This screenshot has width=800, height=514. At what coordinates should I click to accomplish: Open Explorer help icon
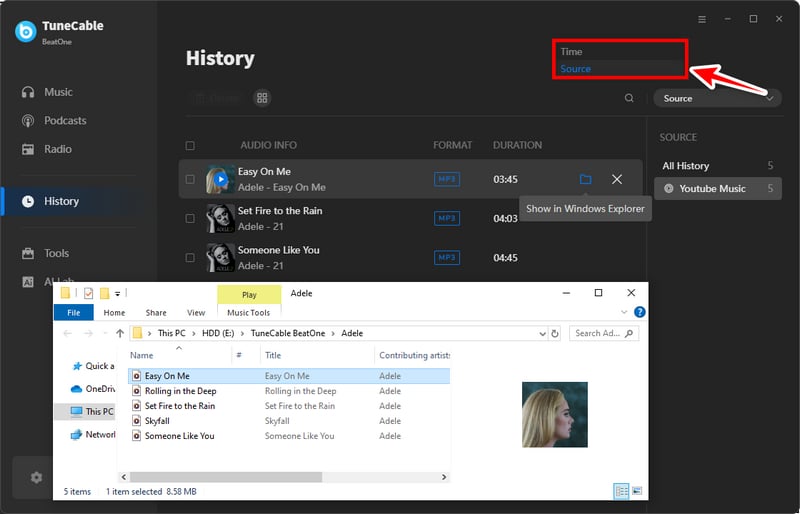coord(639,312)
